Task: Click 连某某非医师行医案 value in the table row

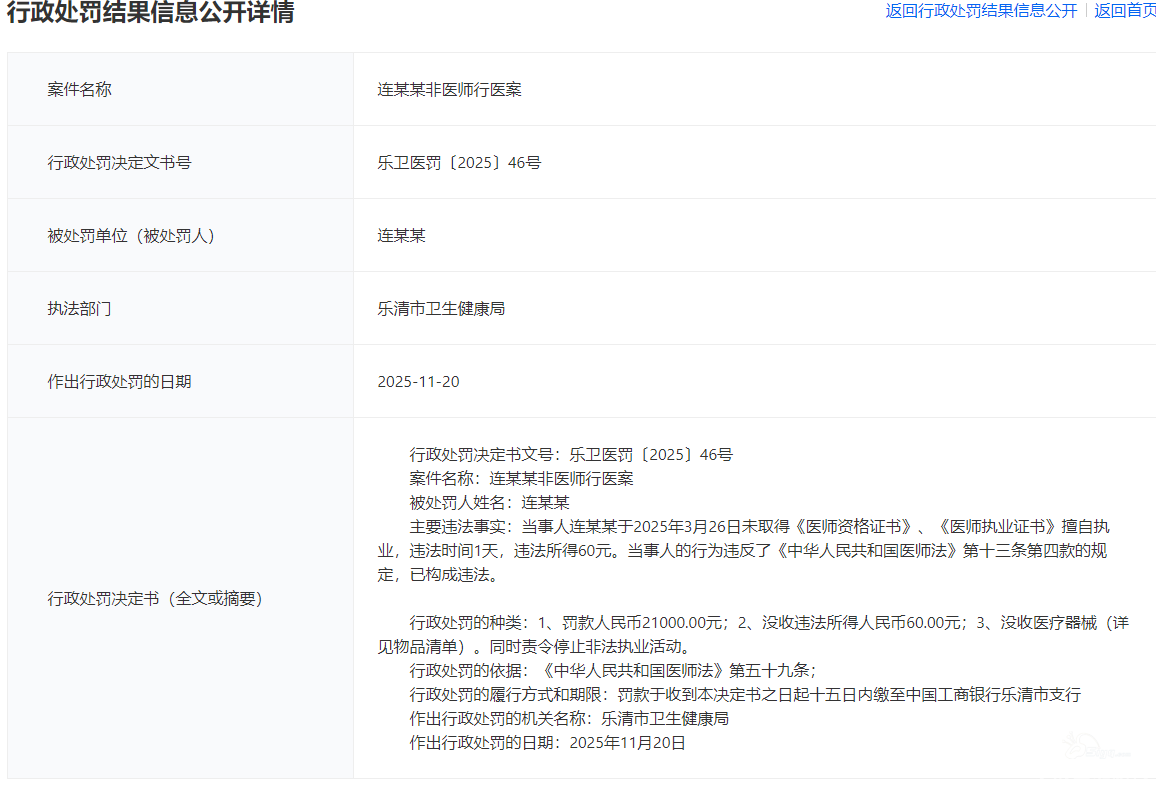Action: click(449, 89)
